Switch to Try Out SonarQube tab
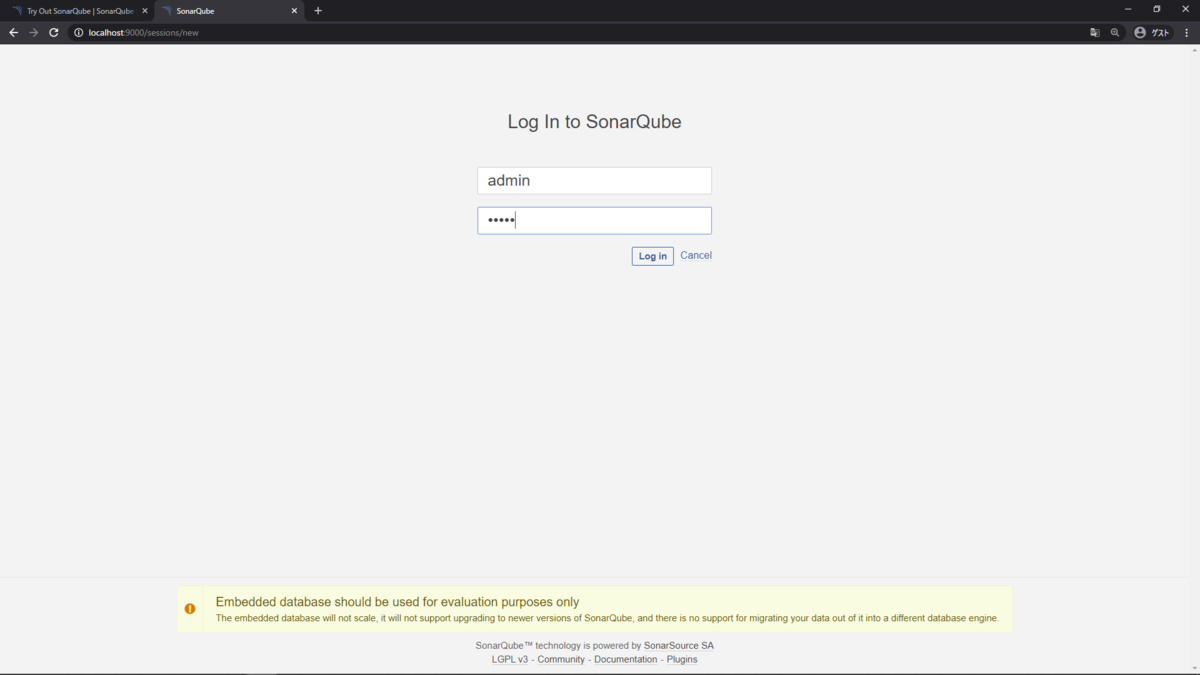This screenshot has height=675, width=1200. [79, 11]
